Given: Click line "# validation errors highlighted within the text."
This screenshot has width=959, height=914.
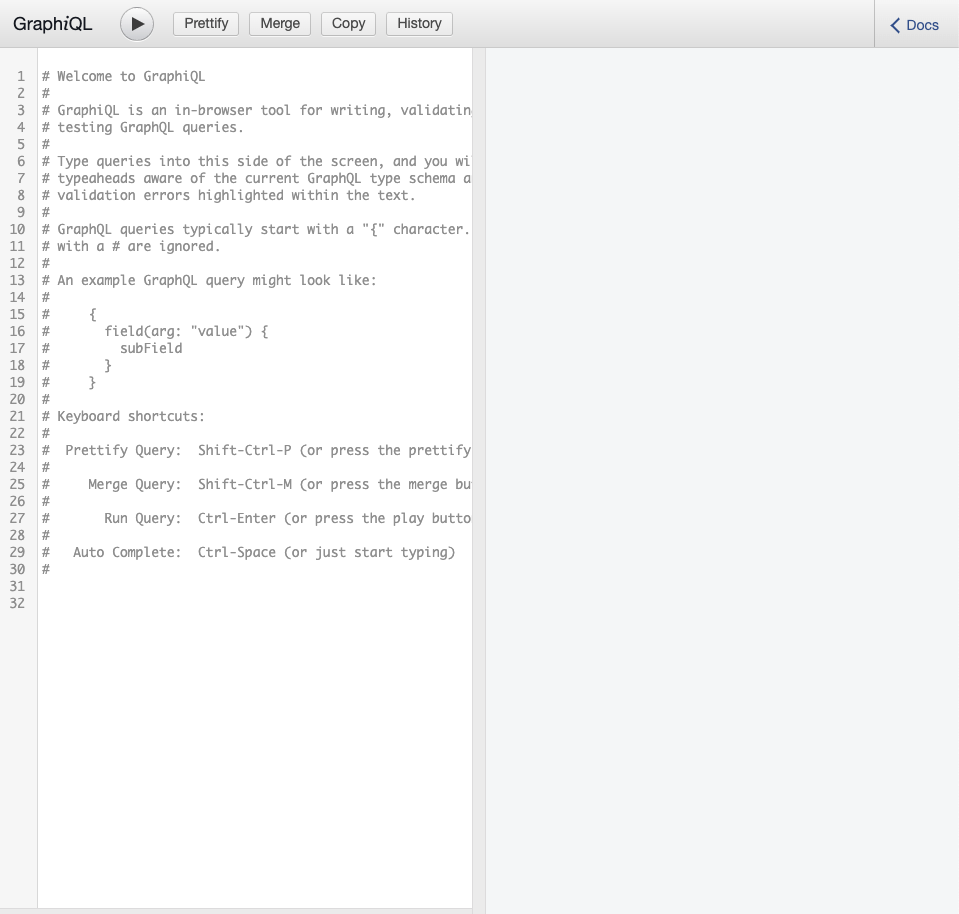Looking at the screenshot, I should pos(229,195).
